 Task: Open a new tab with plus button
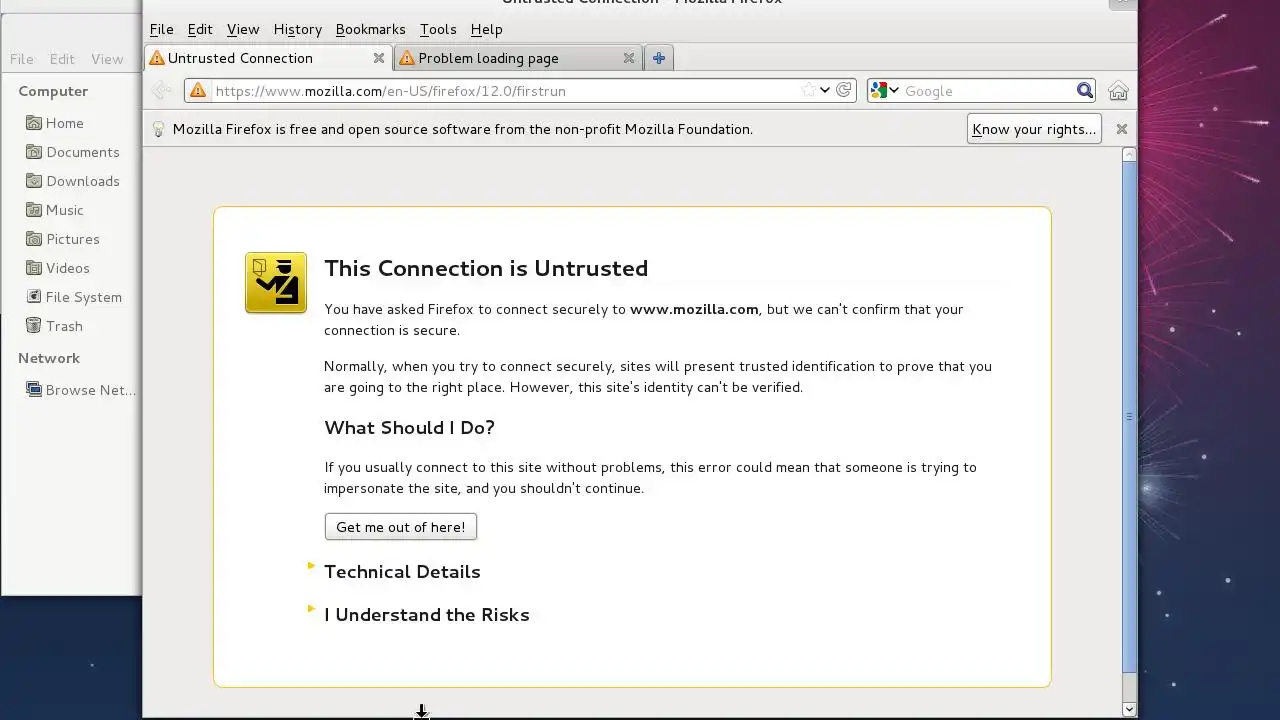tap(659, 58)
